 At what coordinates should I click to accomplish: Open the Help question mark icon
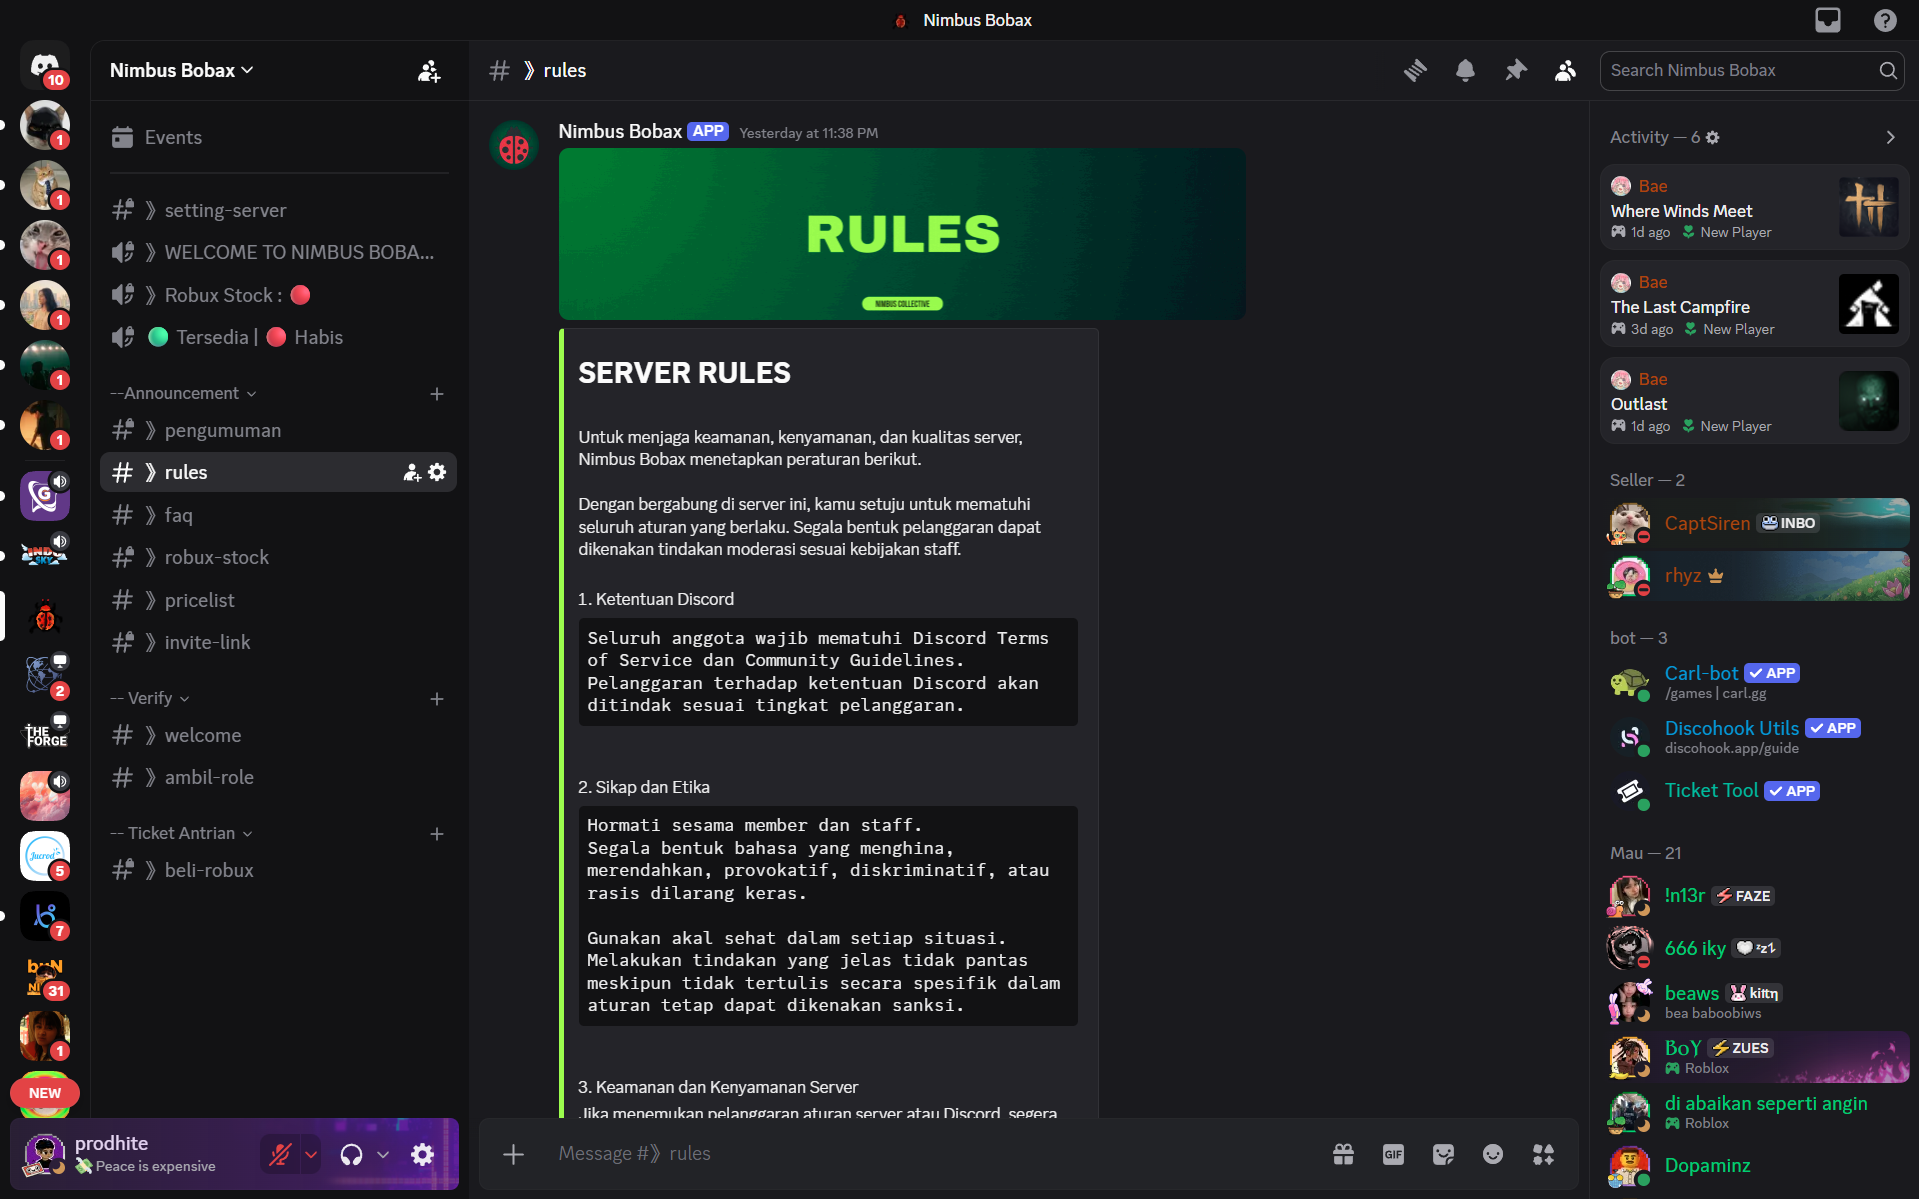(1885, 20)
